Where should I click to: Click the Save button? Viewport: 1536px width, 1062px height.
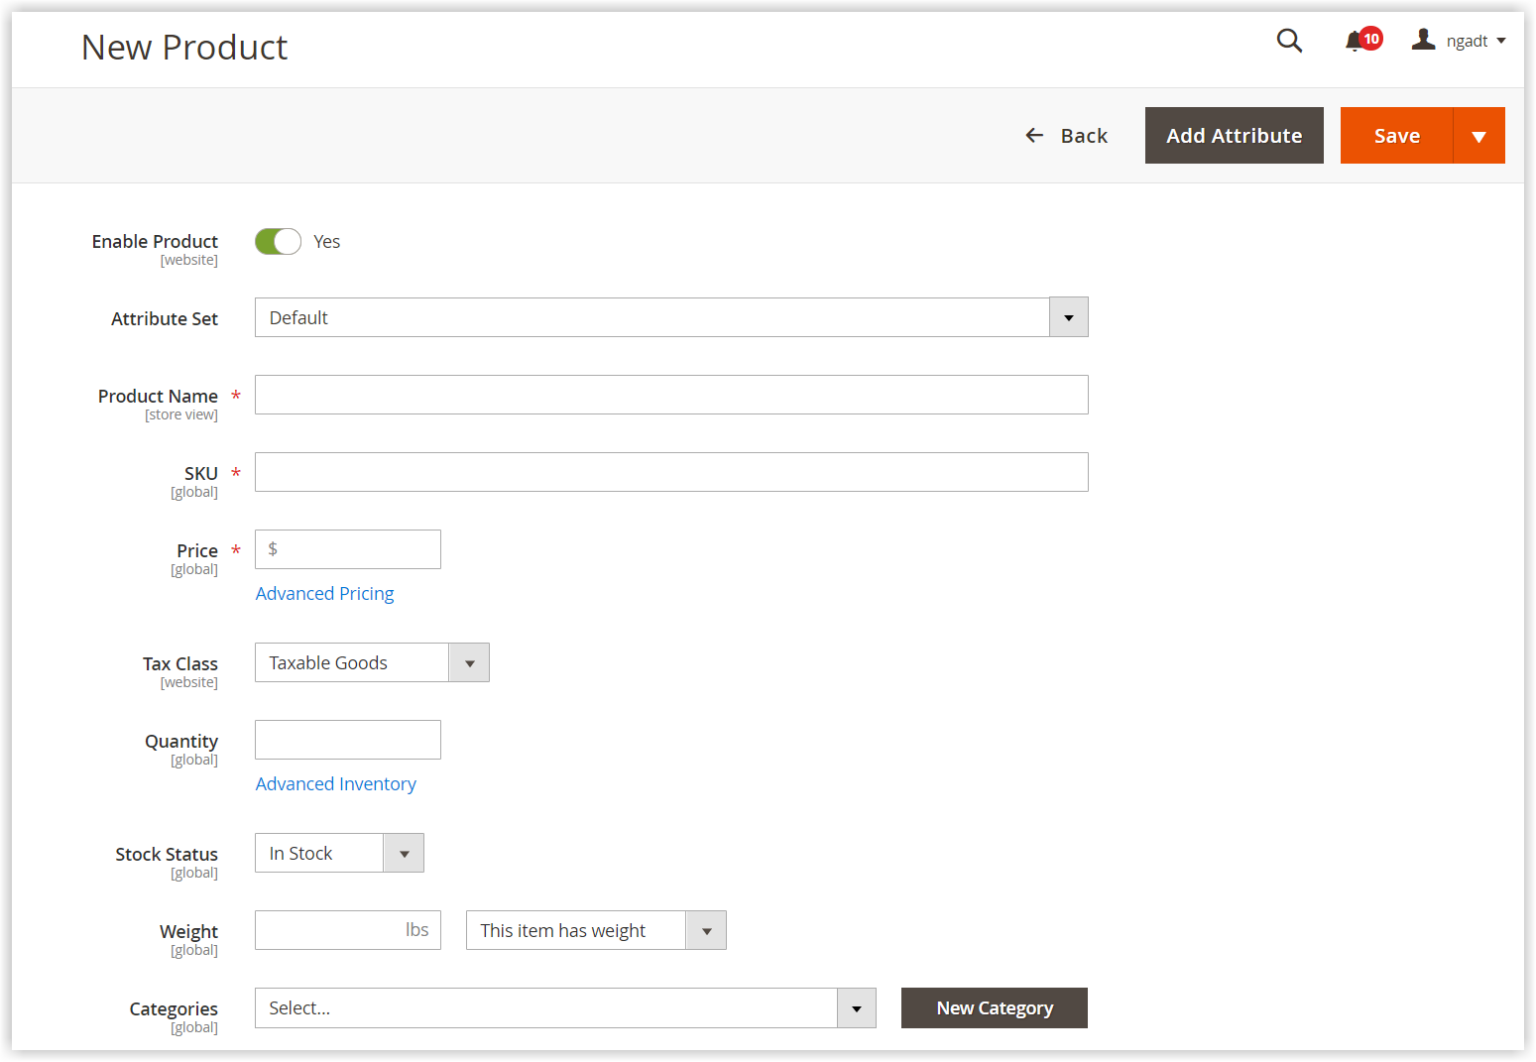(1398, 135)
